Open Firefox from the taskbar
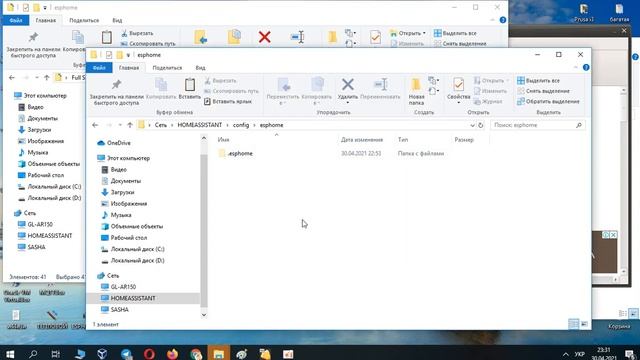This screenshot has width=640, height=360. (172, 354)
